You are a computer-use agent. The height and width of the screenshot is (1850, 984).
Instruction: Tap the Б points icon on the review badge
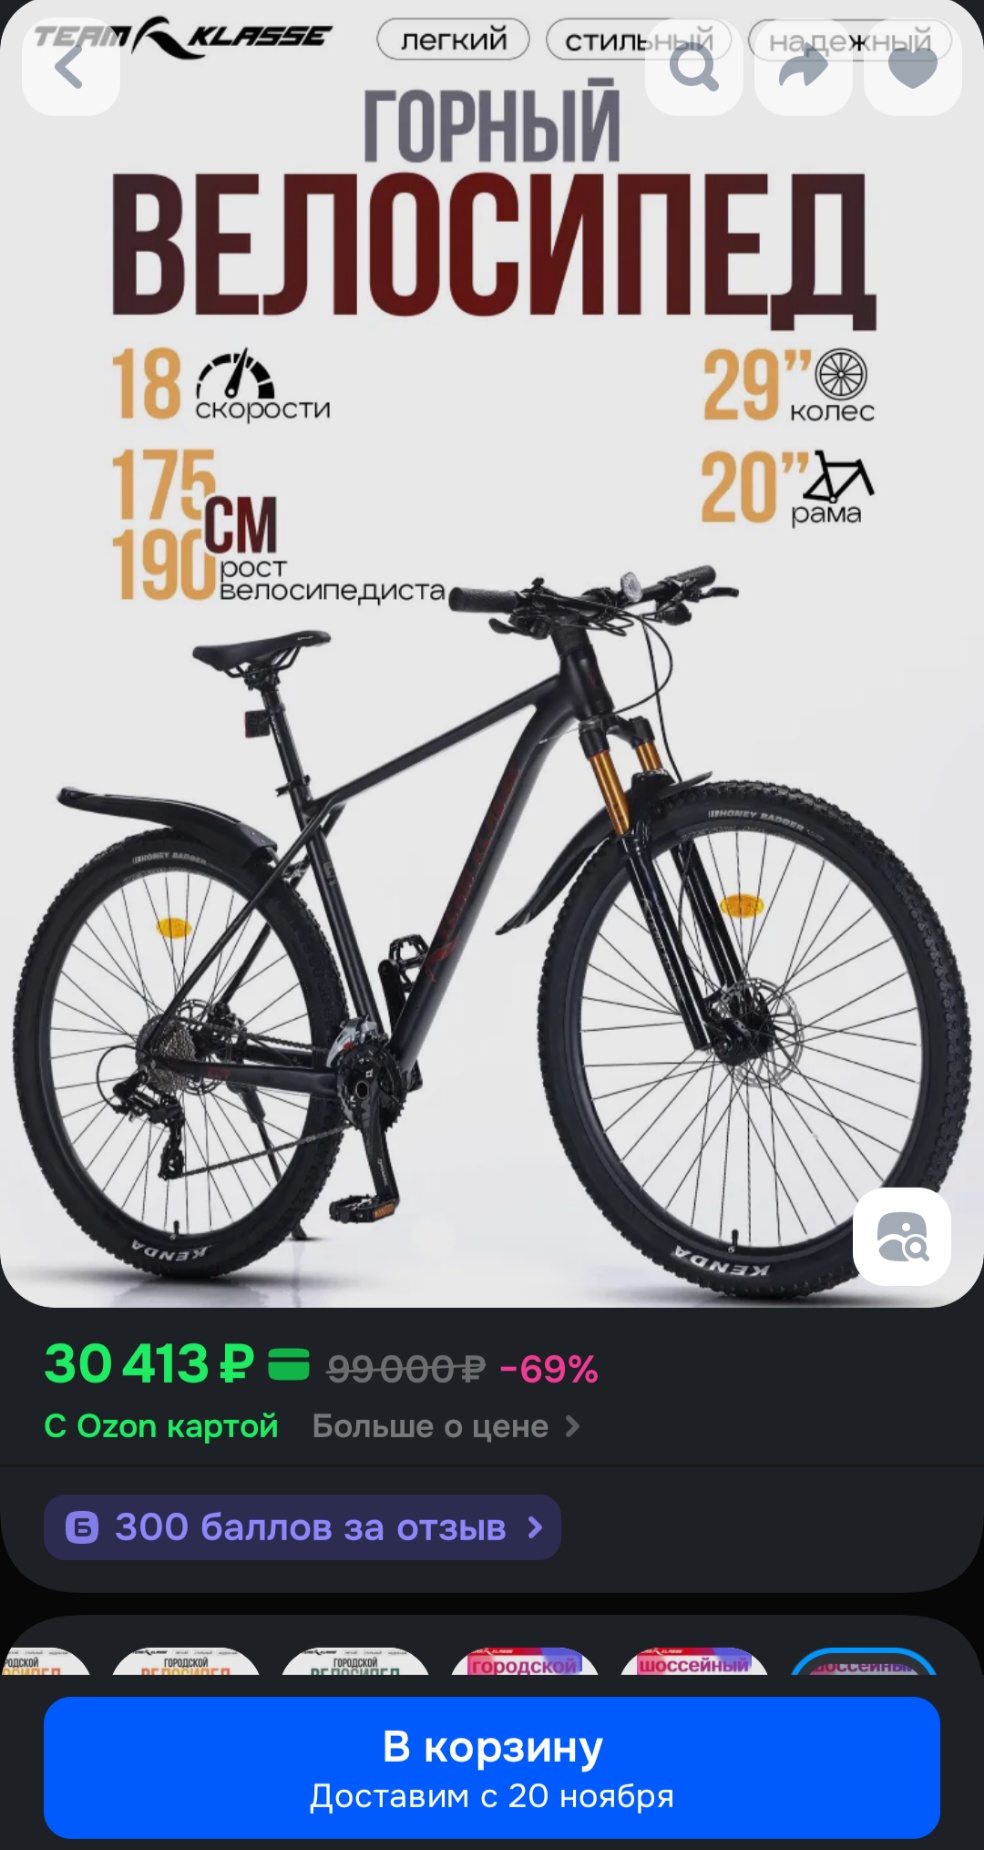tap(82, 1527)
